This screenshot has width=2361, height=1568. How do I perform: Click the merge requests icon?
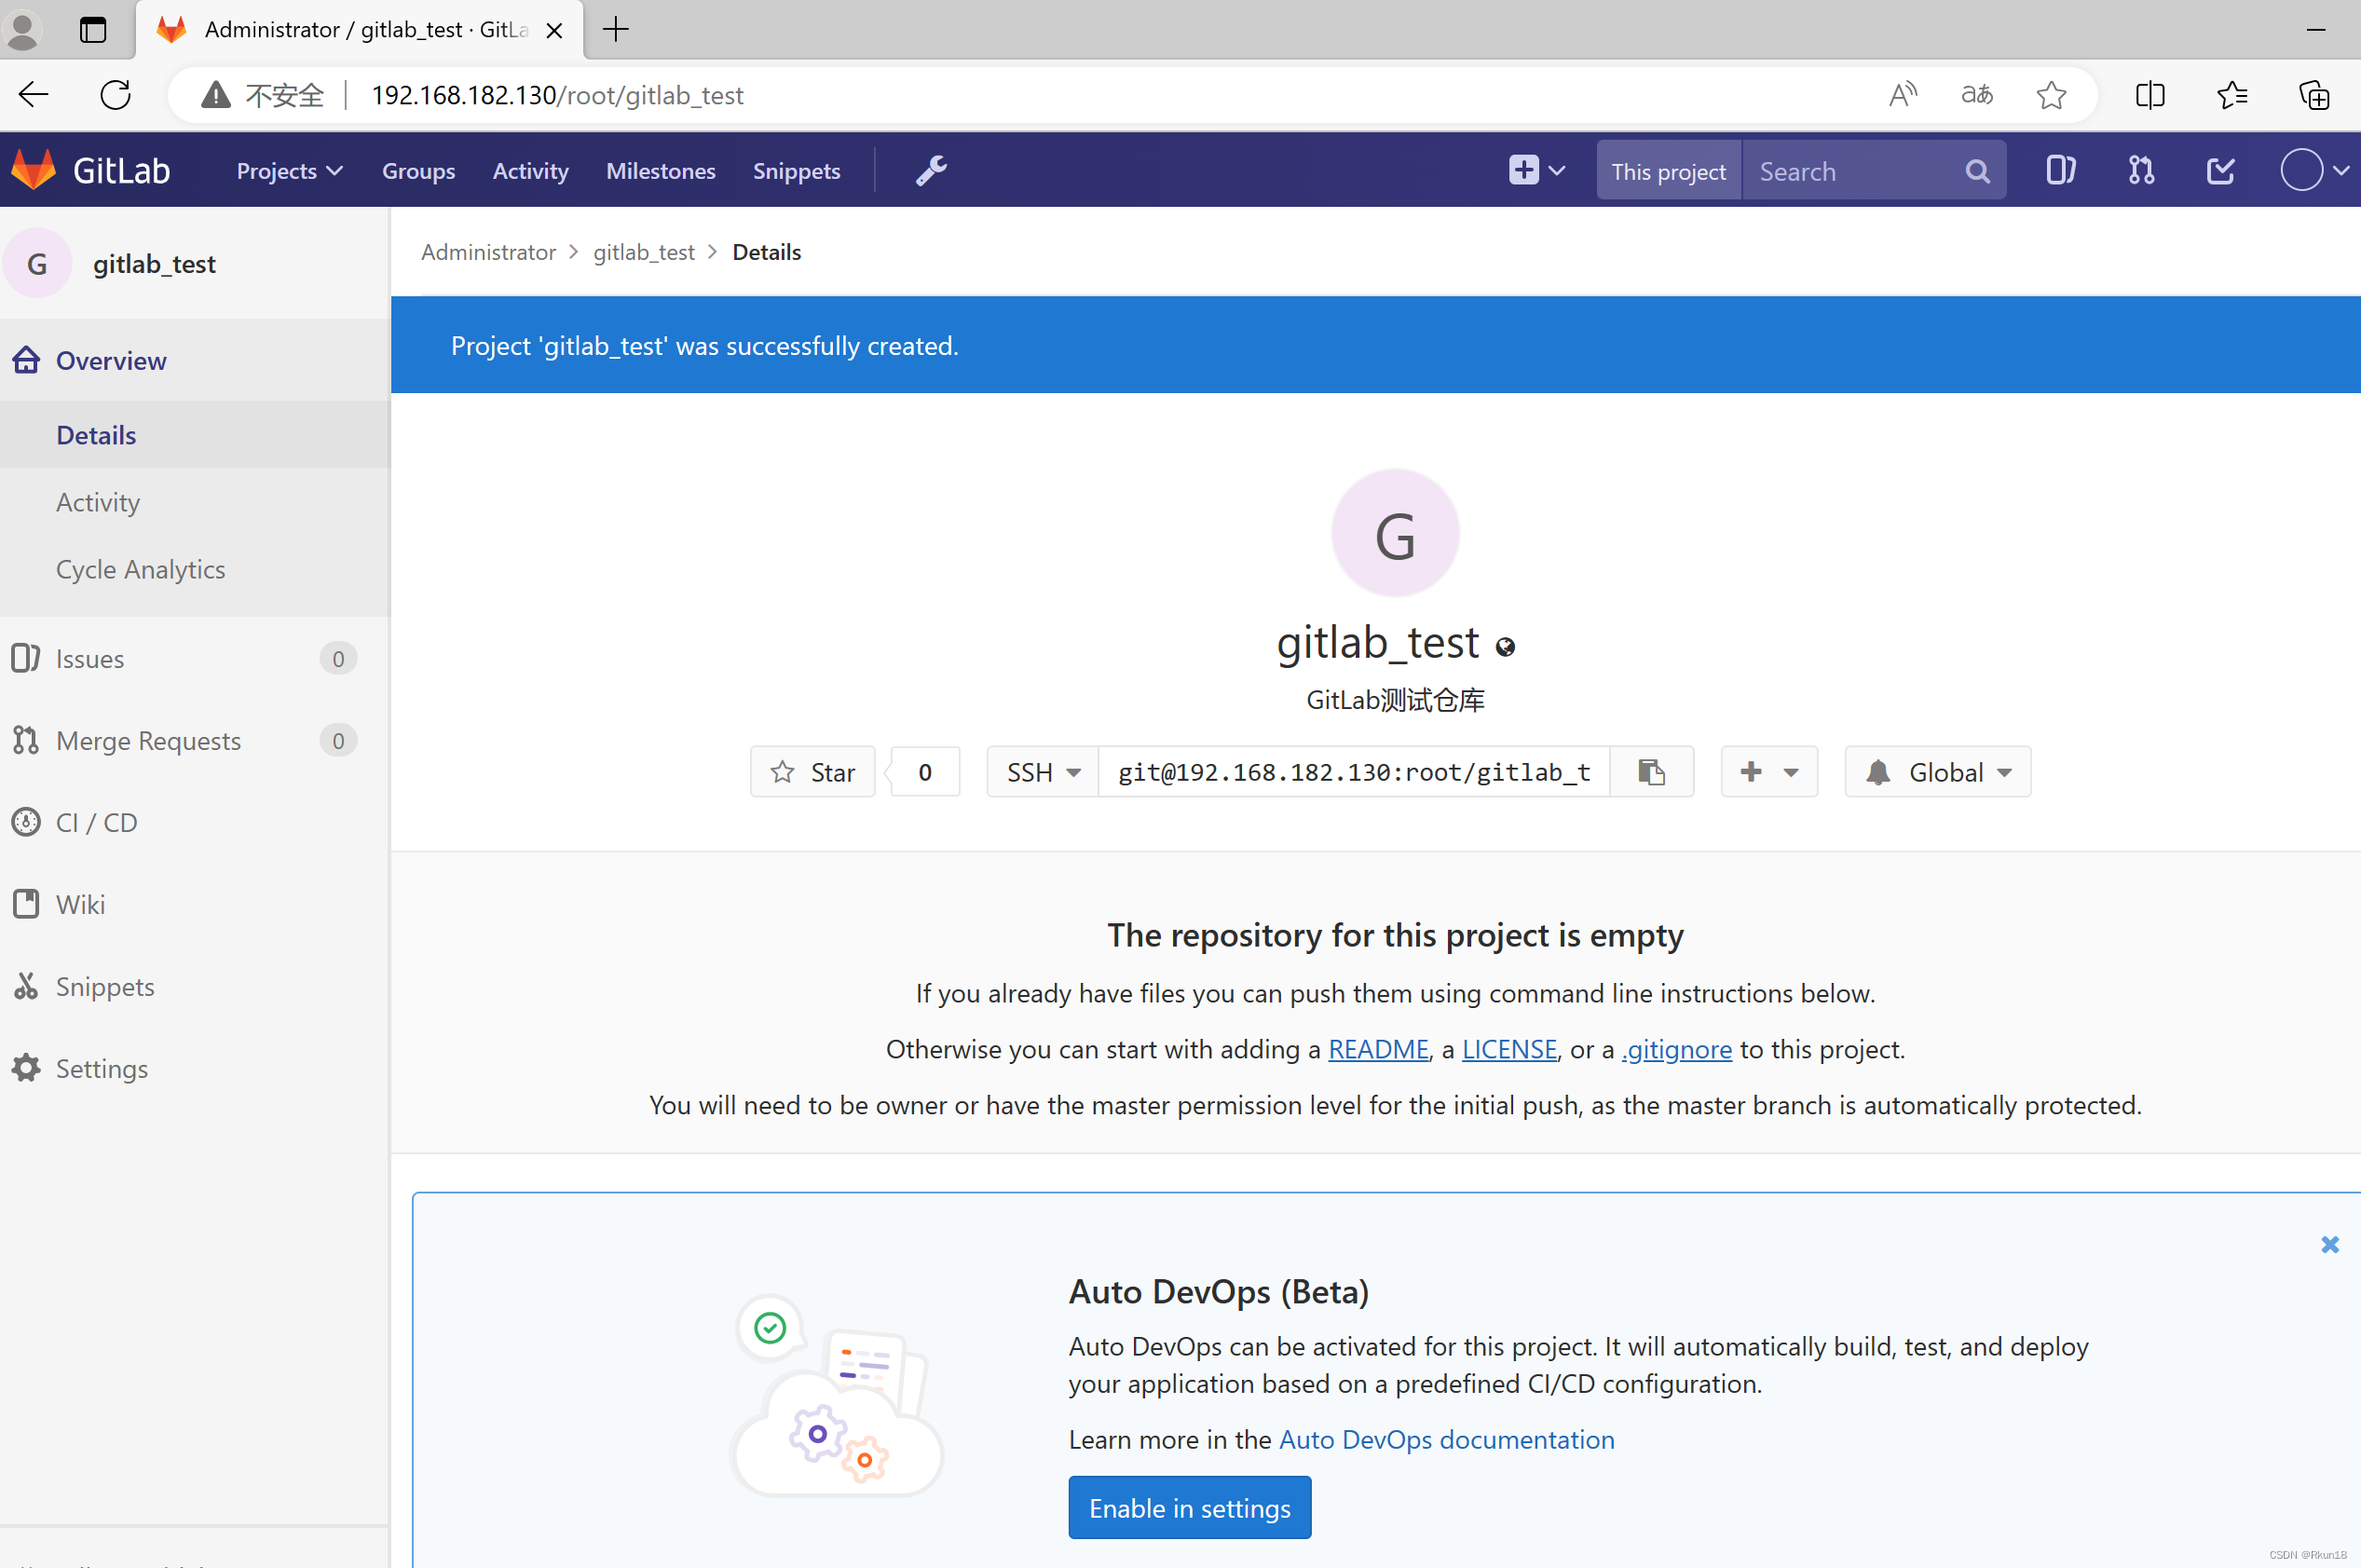pos(2142,170)
